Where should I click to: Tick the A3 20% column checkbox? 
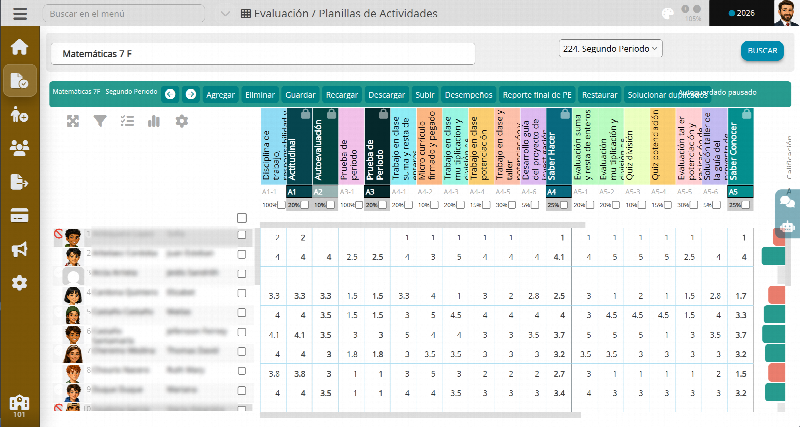[x=383, y=205]
